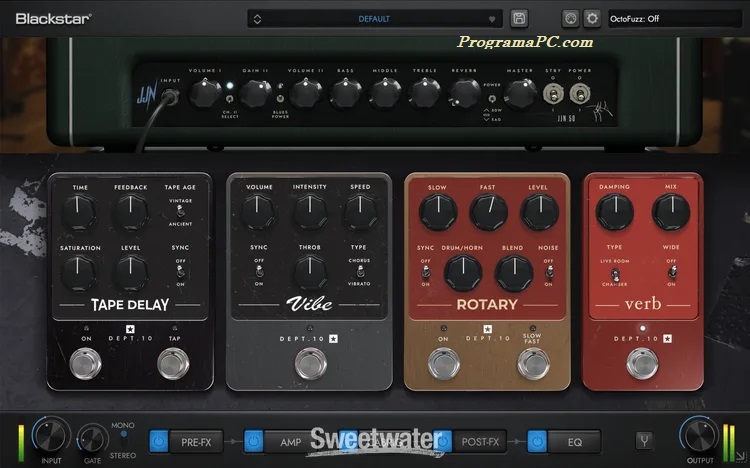This screenshot has width=750, height=468.
Task: Open the DEFAULT preset dropdown
Action: click(x=375, y=19)
